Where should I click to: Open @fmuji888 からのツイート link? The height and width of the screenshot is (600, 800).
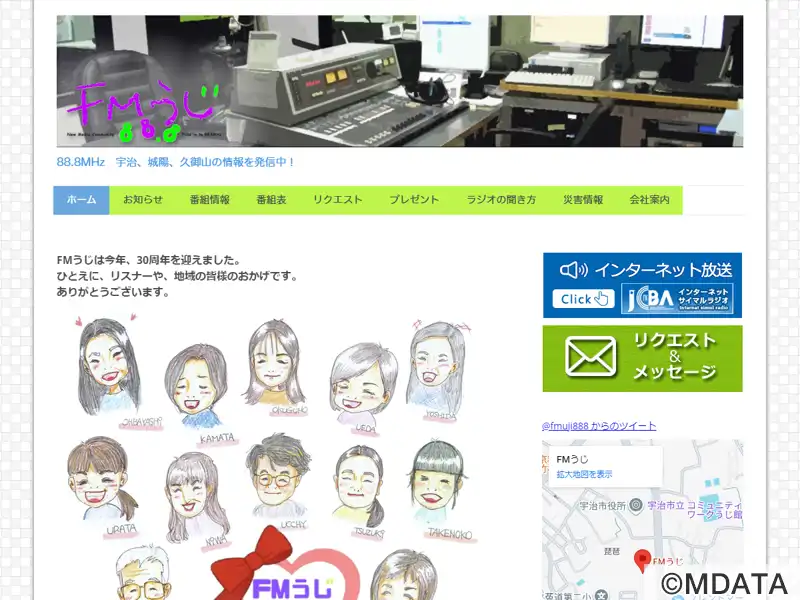[599, 426]
